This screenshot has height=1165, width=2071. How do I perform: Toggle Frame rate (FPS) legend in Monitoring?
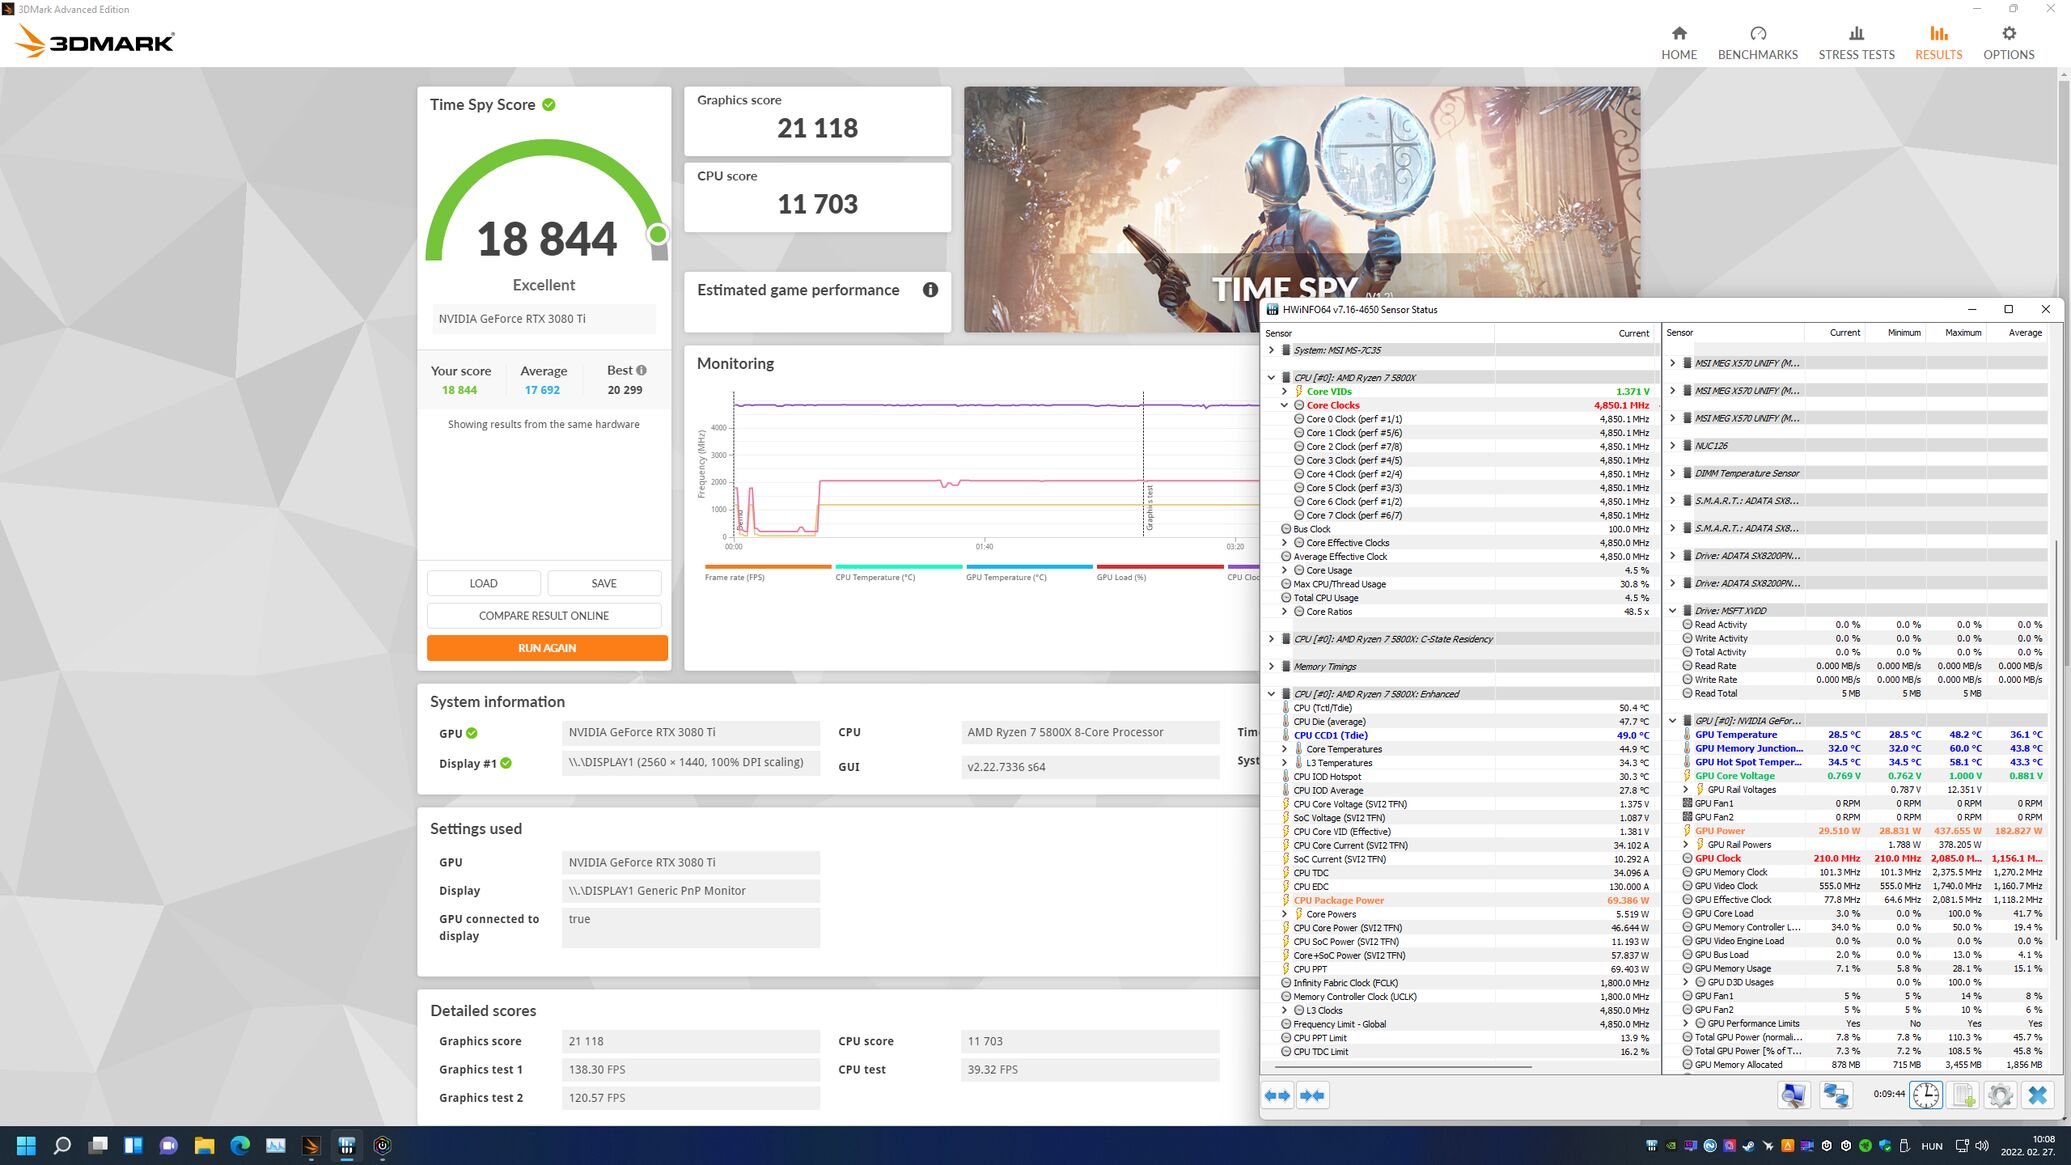(735, 577)
